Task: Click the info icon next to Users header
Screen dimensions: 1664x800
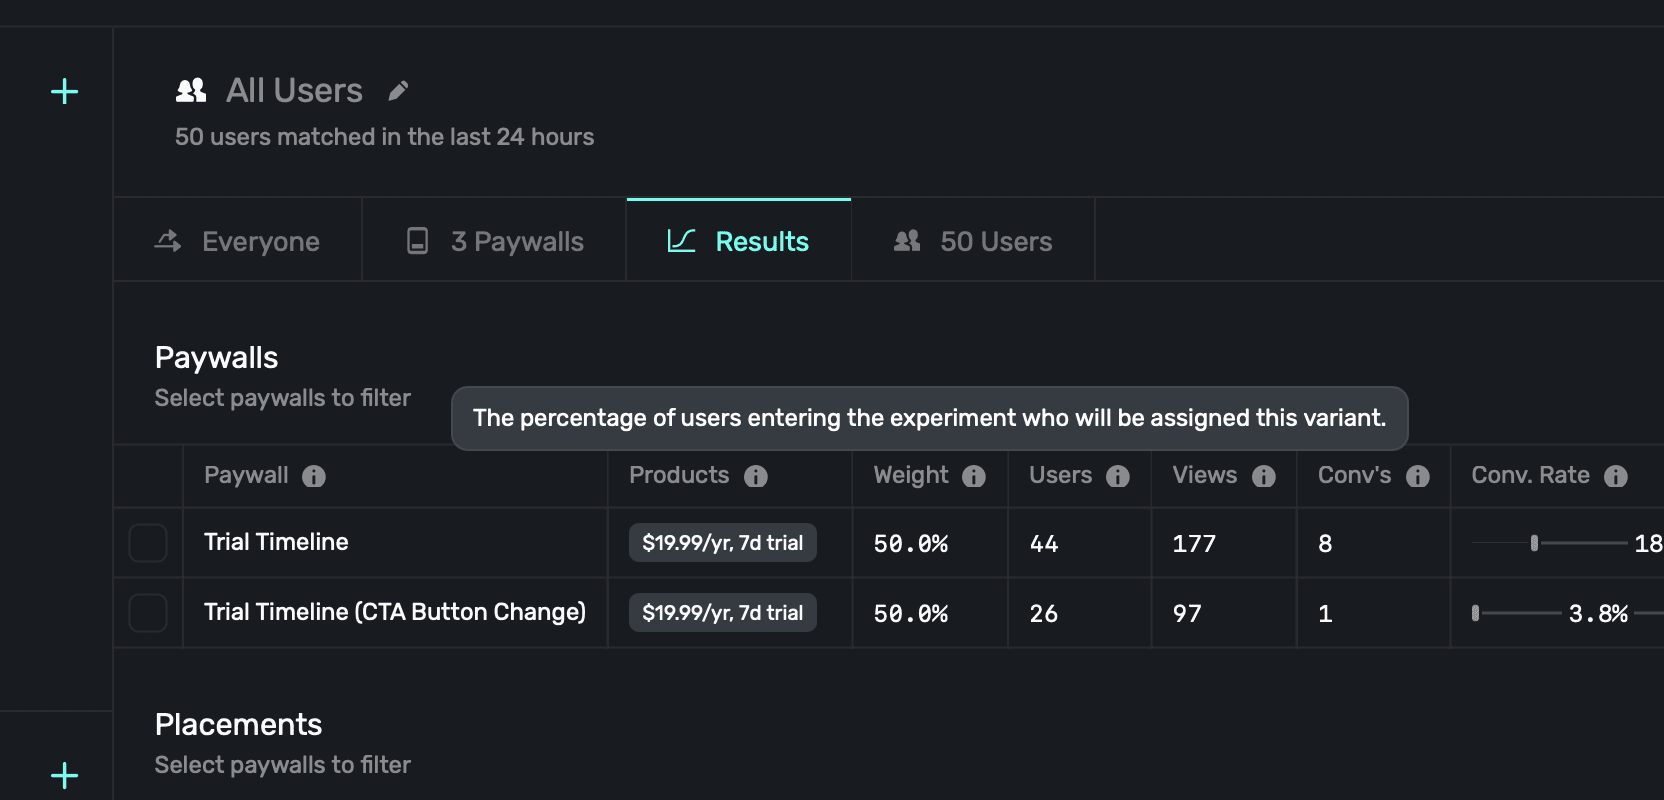Action: click(x=1118, y=477)
